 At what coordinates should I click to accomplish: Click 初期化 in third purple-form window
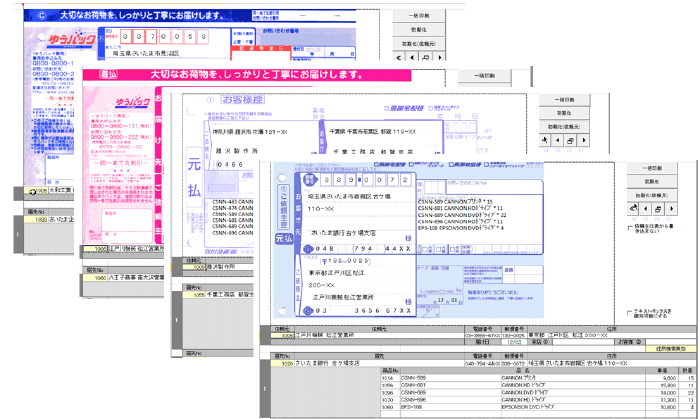click(564, 113)
